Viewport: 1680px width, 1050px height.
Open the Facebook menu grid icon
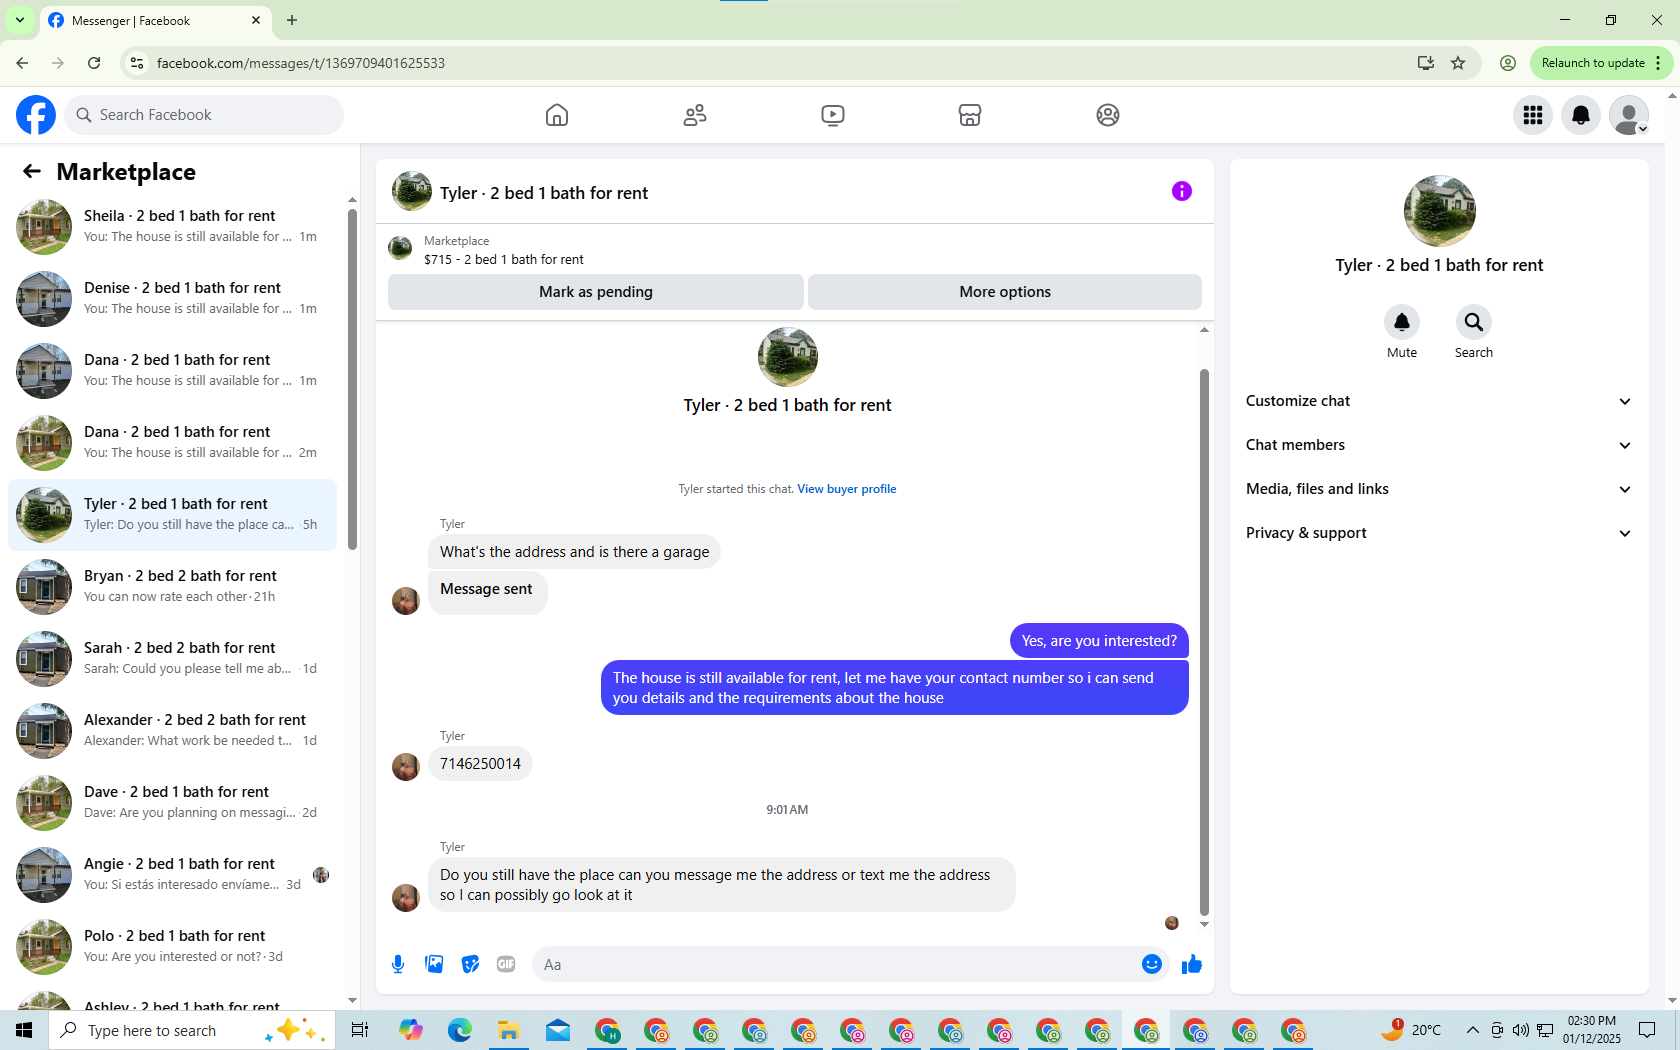point(1533,115)
